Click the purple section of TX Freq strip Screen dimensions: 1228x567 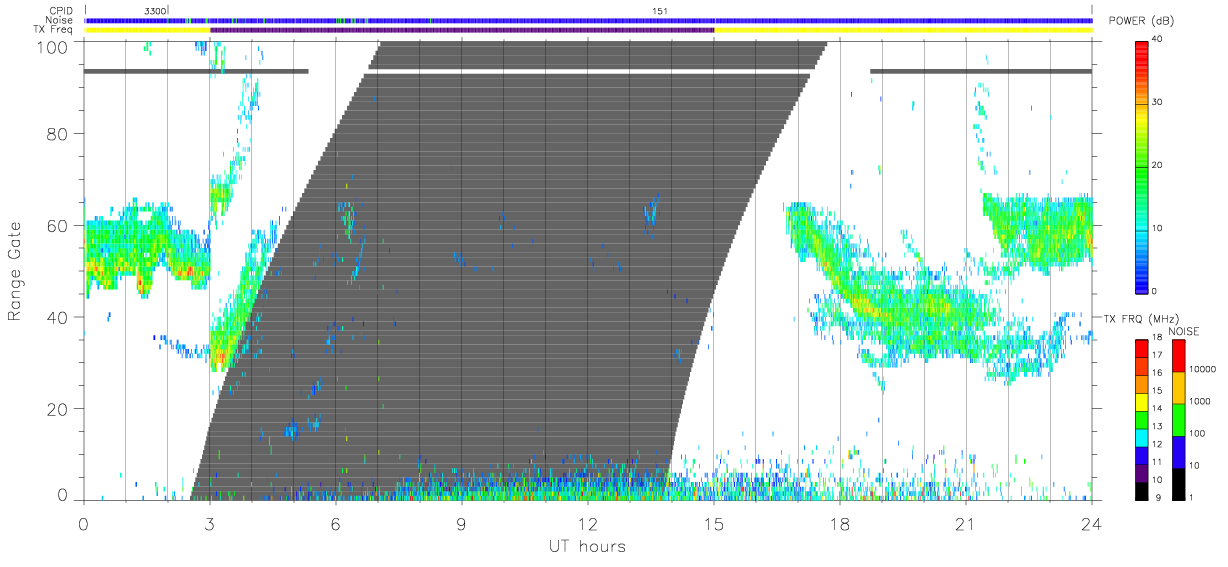(x=462, y=30)
